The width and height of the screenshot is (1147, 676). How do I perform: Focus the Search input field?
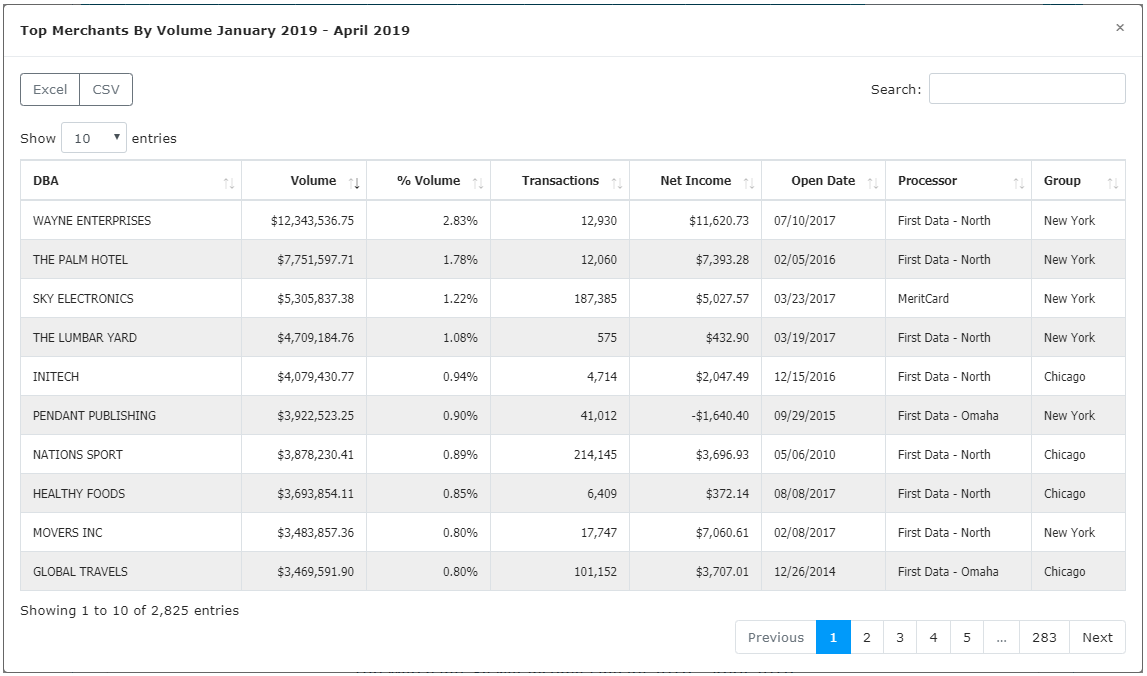pos(1027,89)
